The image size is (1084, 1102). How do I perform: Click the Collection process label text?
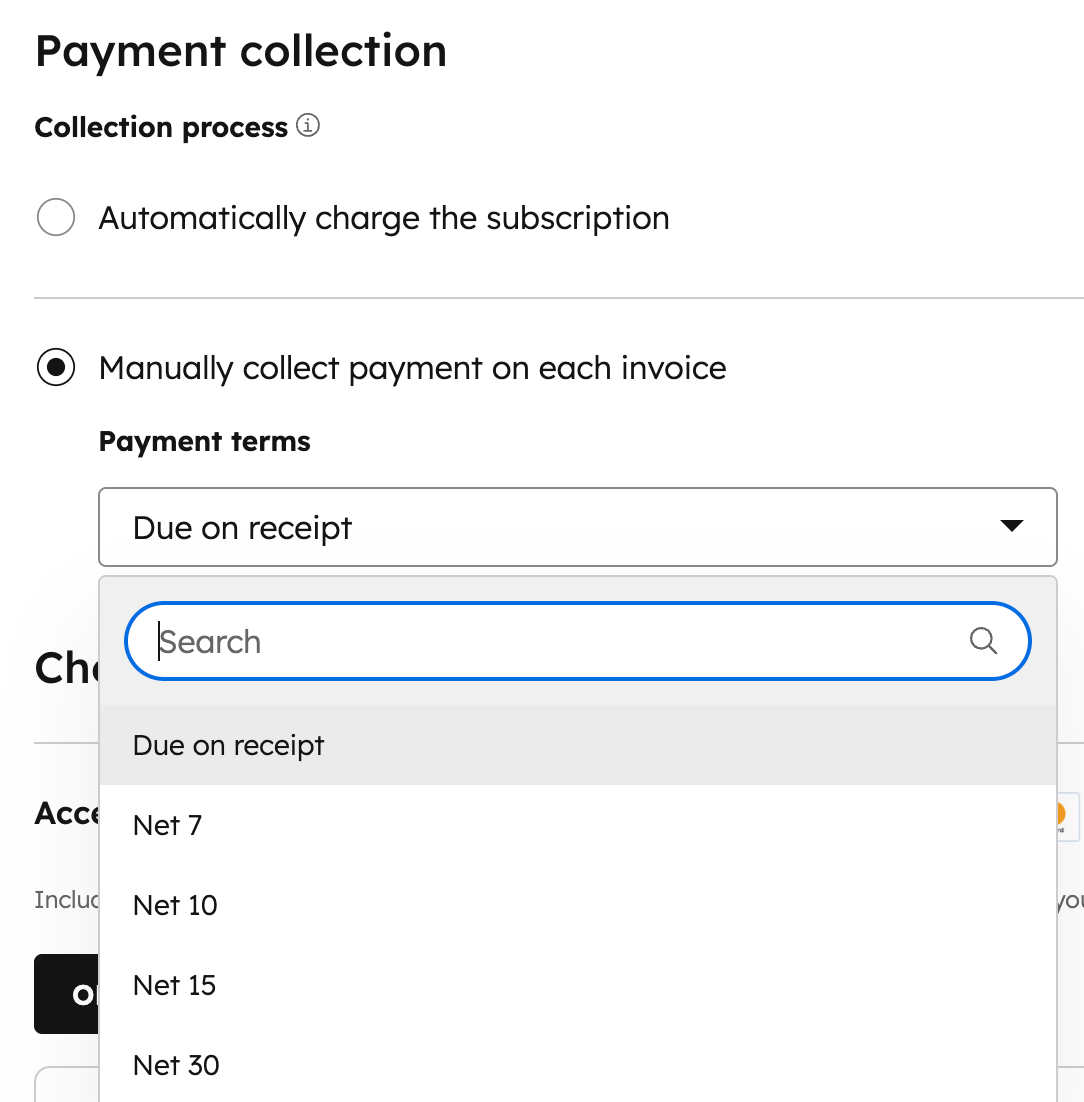(x=161, y=128)
